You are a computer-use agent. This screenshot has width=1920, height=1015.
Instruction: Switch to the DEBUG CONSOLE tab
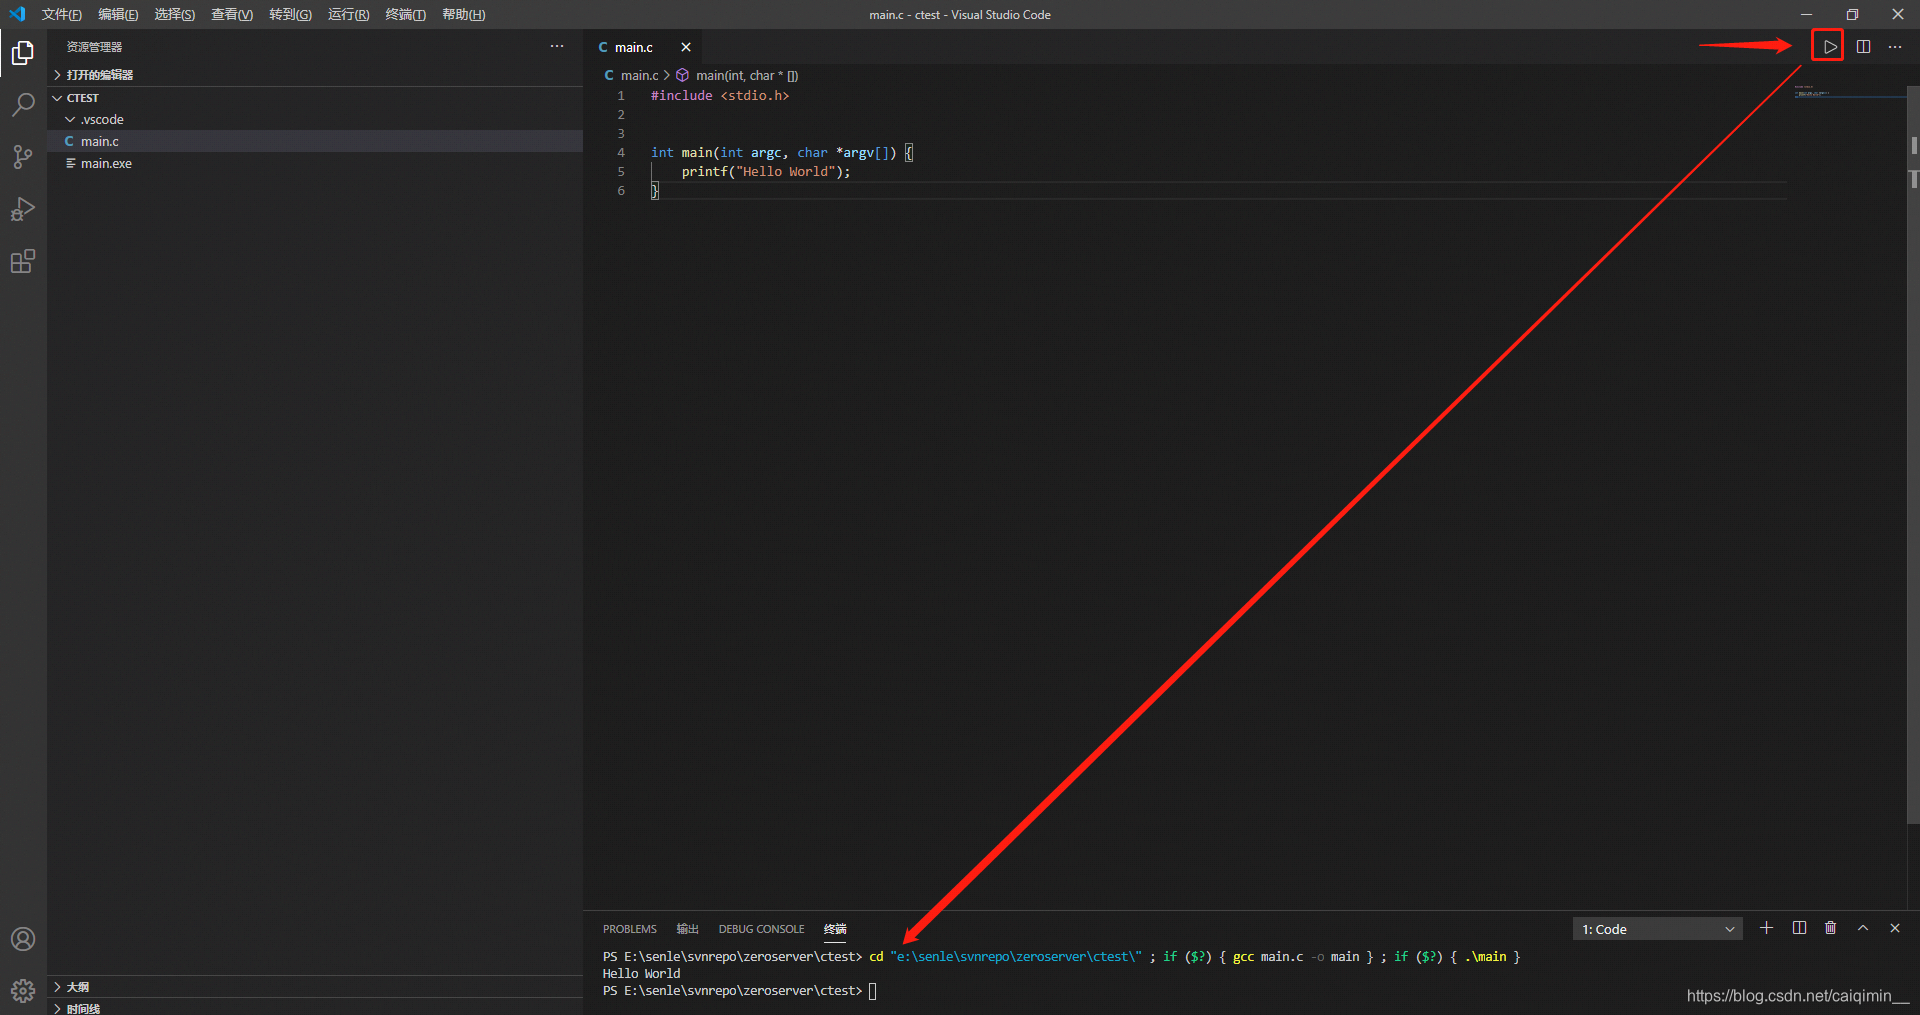point(761,929)
